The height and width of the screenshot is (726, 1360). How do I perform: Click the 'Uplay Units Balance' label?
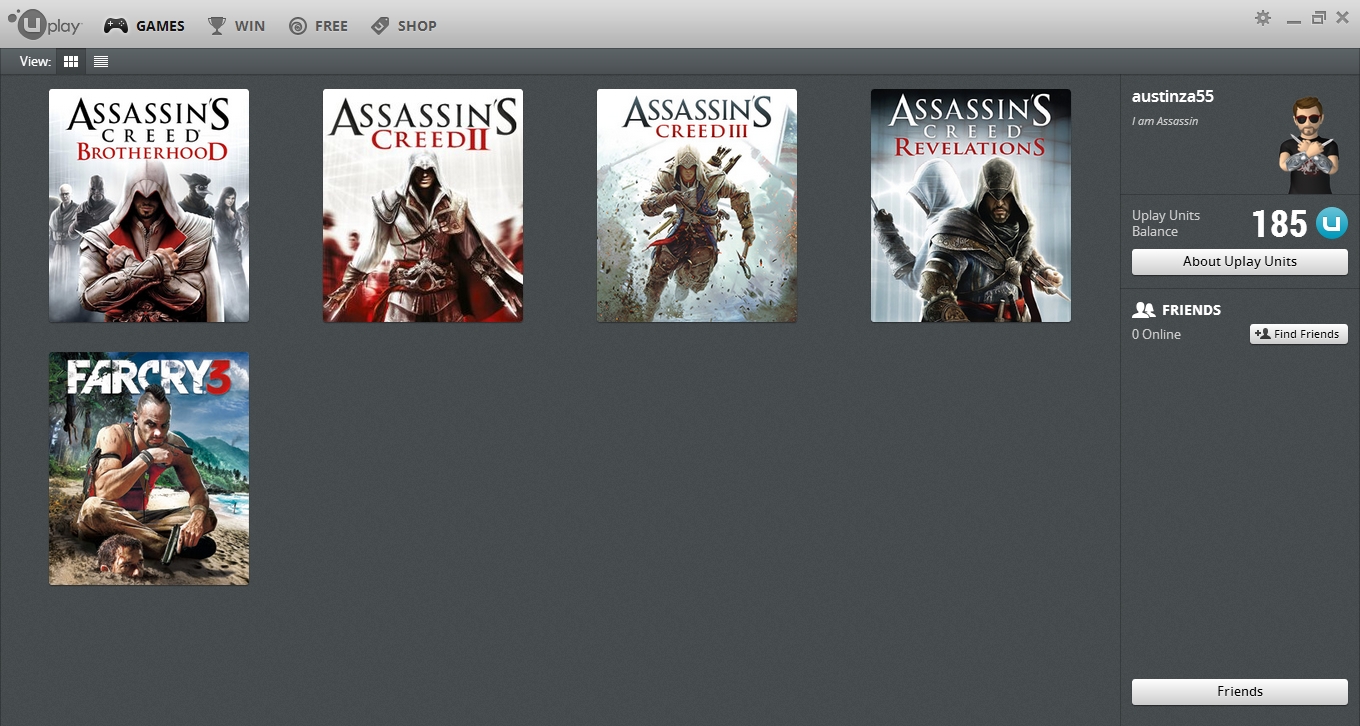1166,223
